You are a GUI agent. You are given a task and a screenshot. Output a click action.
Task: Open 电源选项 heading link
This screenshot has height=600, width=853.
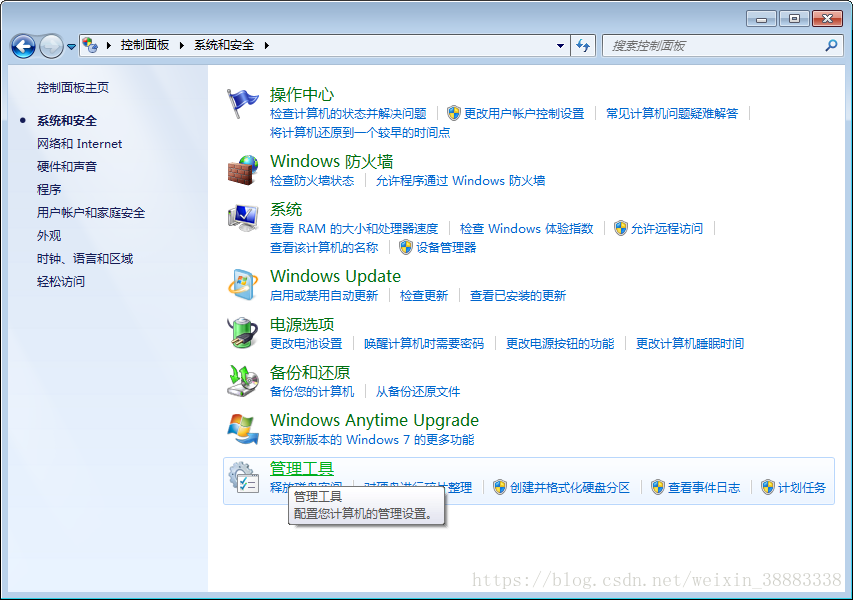302,325
